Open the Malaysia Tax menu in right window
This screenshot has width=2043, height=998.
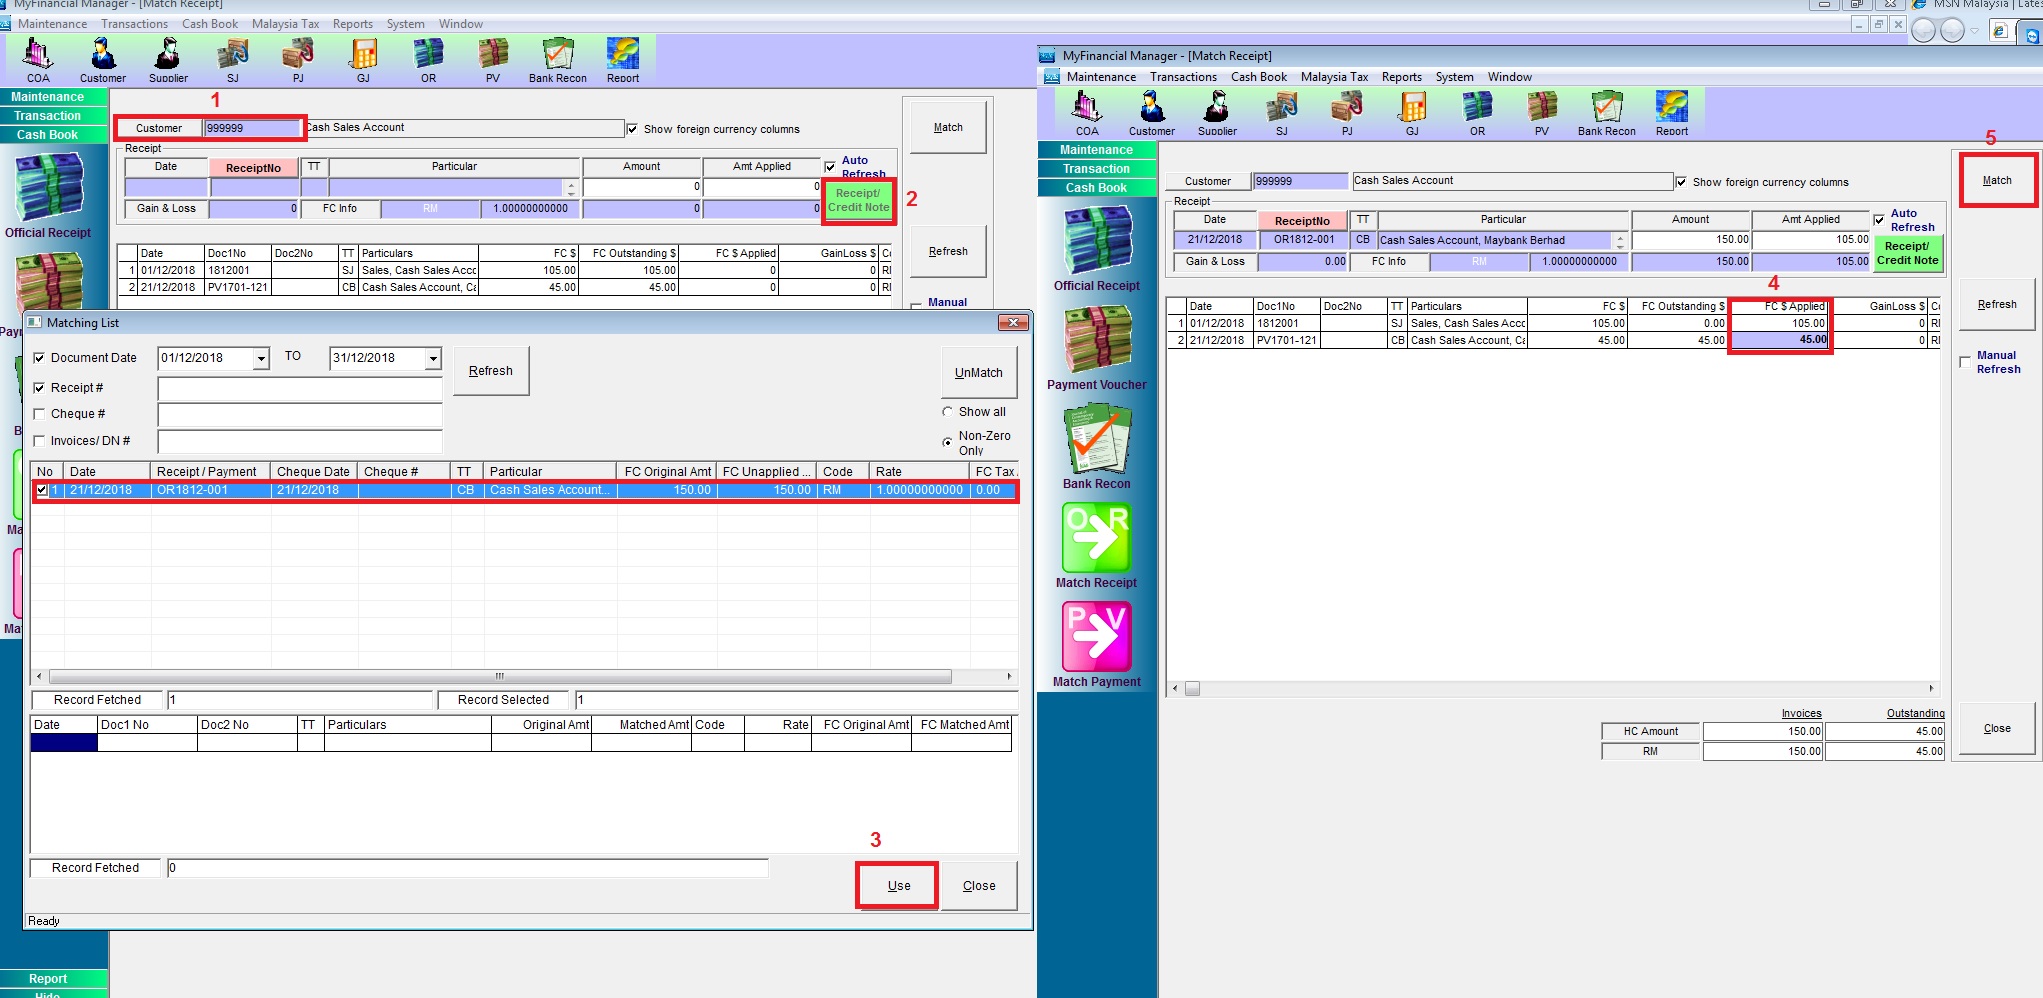pos(1334,77)
